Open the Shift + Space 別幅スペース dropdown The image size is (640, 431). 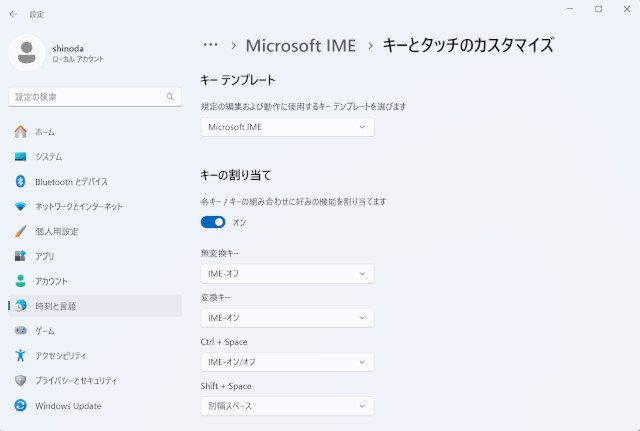click(287, 406)
